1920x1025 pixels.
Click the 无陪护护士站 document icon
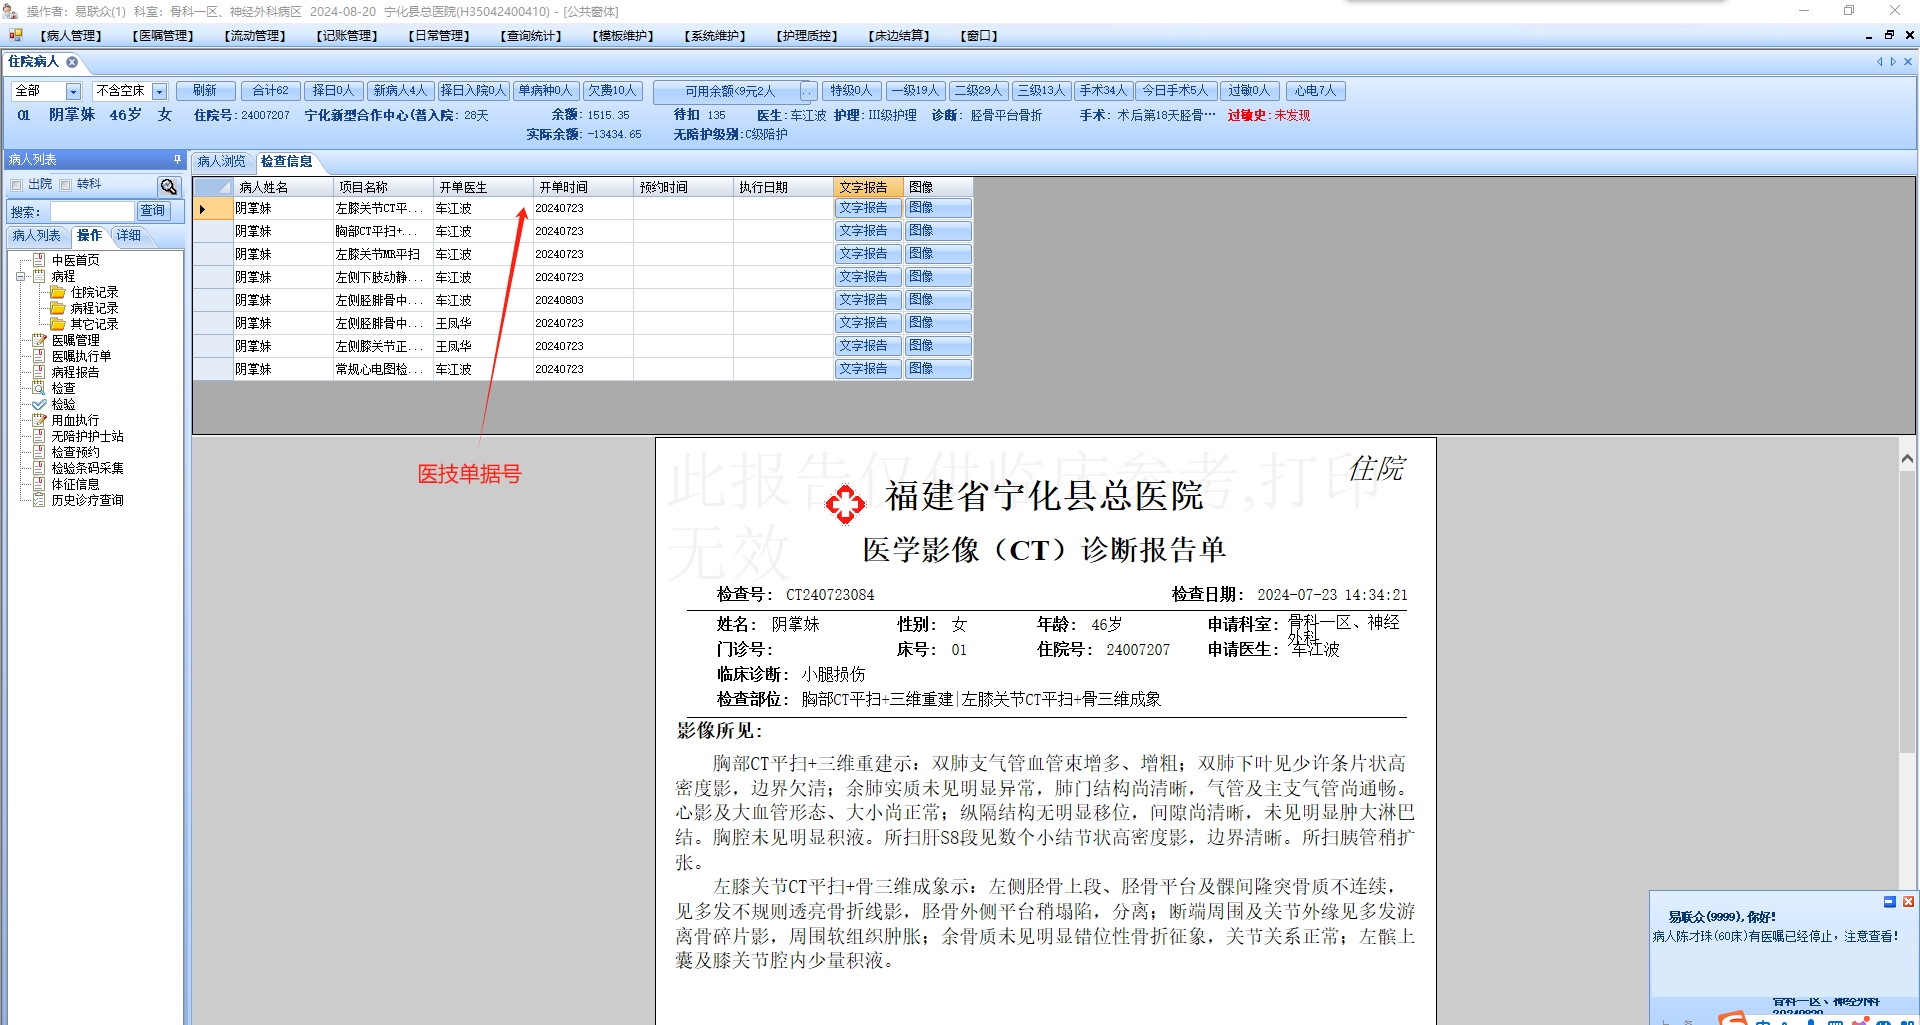tap(39, 436)
